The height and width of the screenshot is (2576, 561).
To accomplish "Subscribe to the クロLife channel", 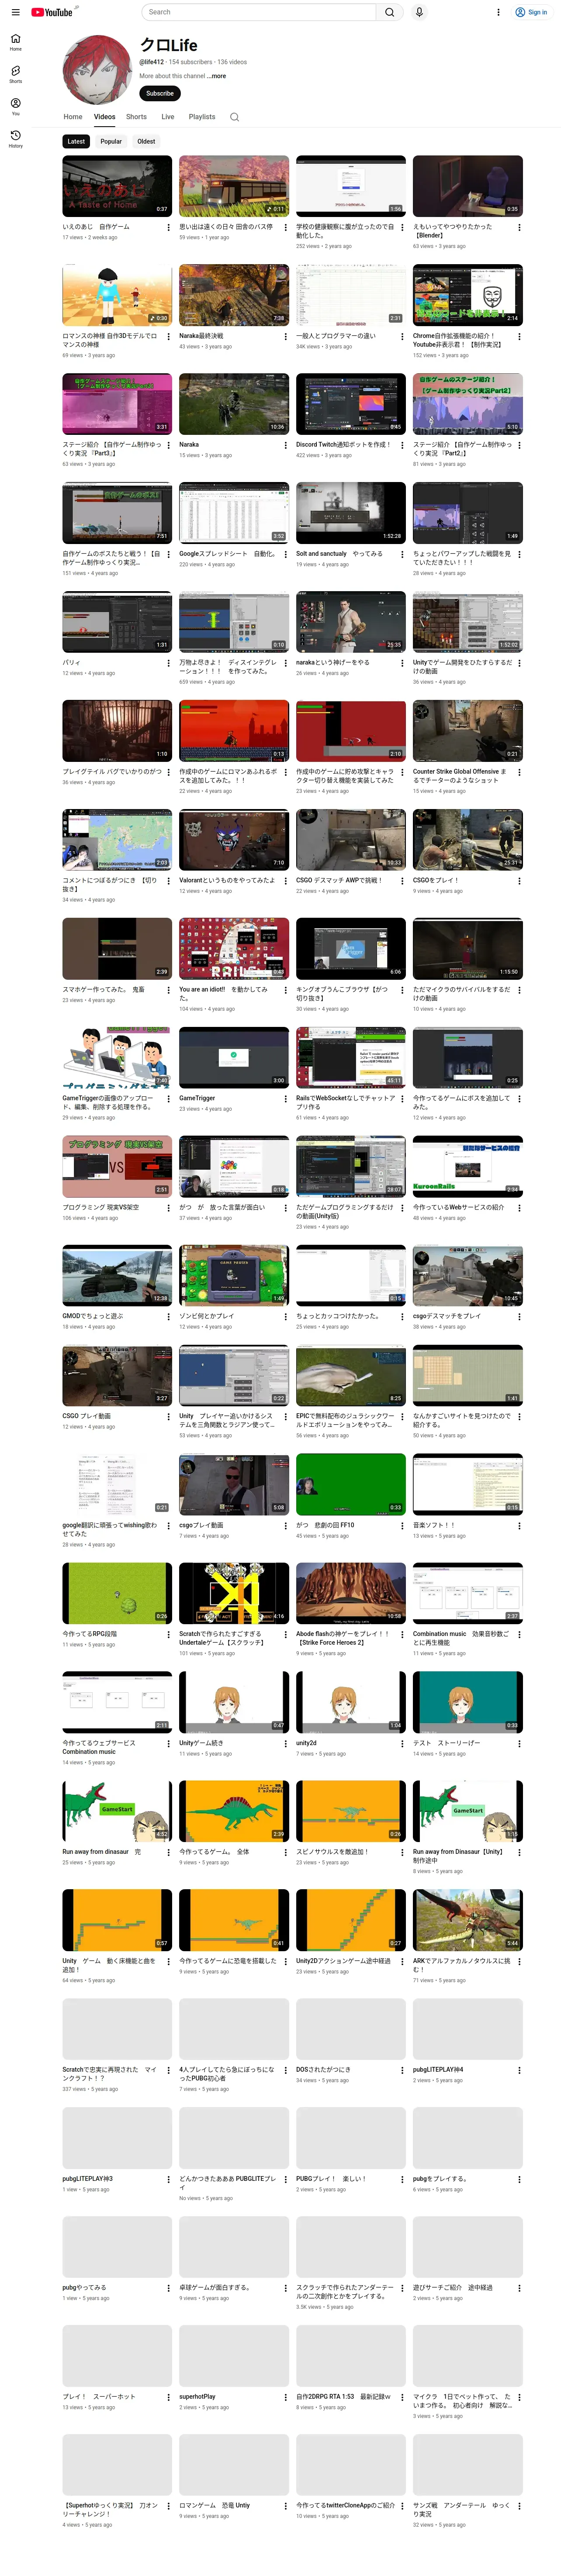I will (x=160, y=93).
